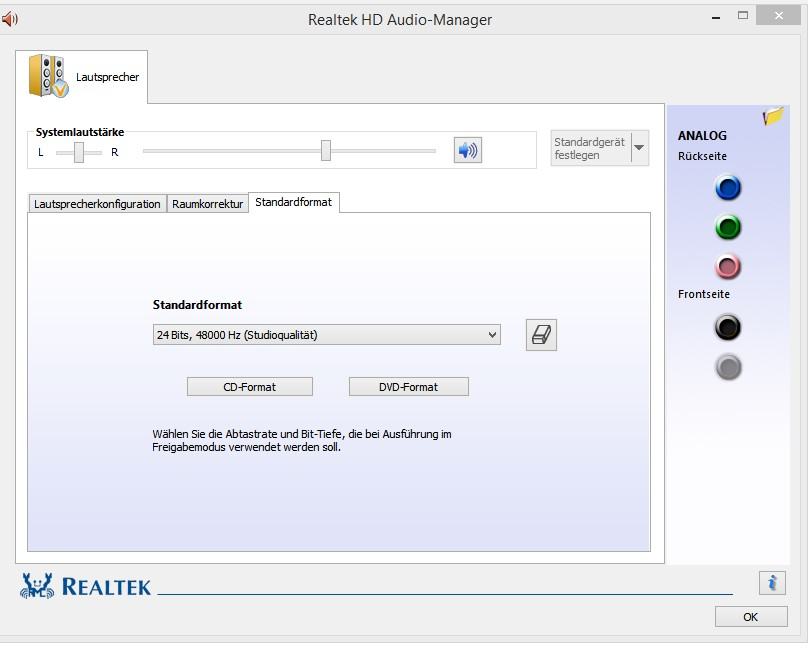Click the L/R balance slider handle

78,152
